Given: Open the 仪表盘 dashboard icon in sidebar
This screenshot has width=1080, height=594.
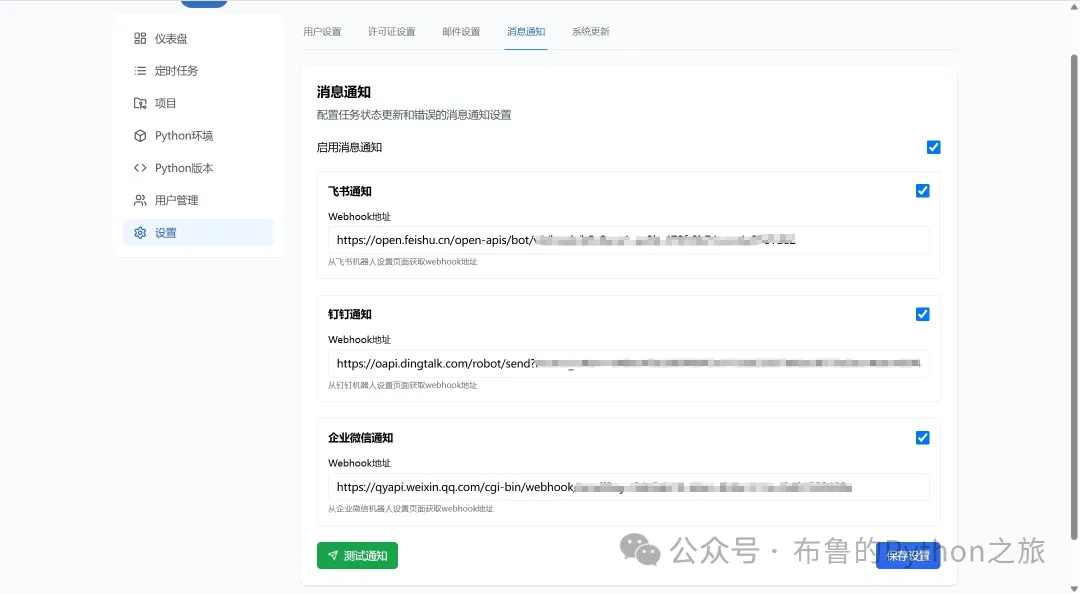Looking at the screenshot, I should 140,39.
